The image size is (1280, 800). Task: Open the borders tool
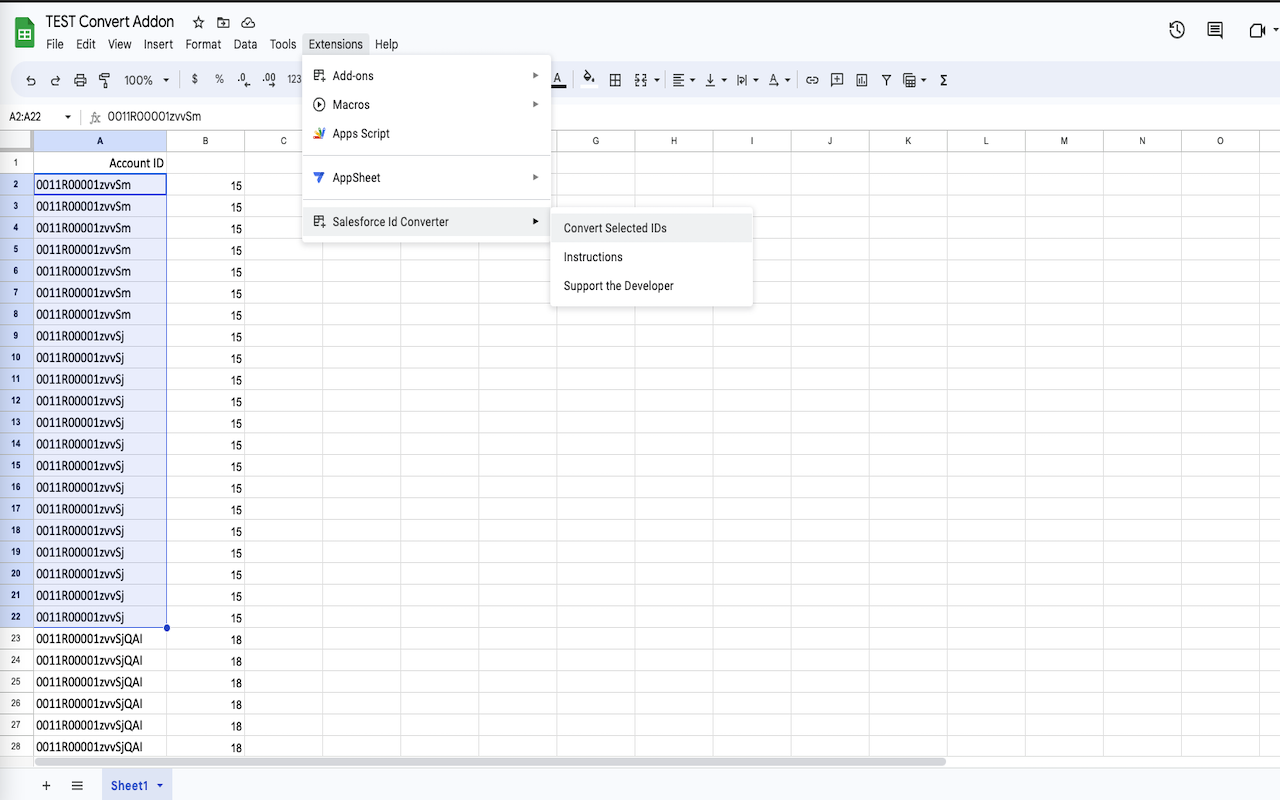[x=615, y=80]
